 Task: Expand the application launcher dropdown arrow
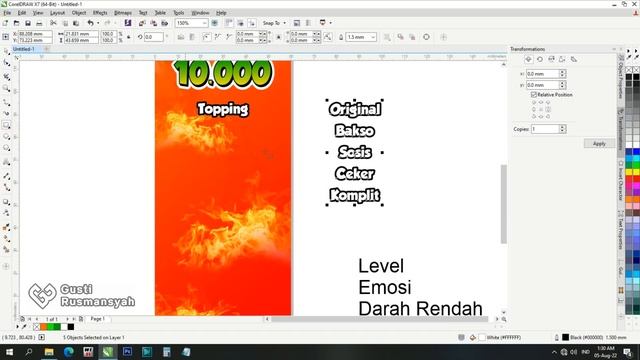[331, 23]
